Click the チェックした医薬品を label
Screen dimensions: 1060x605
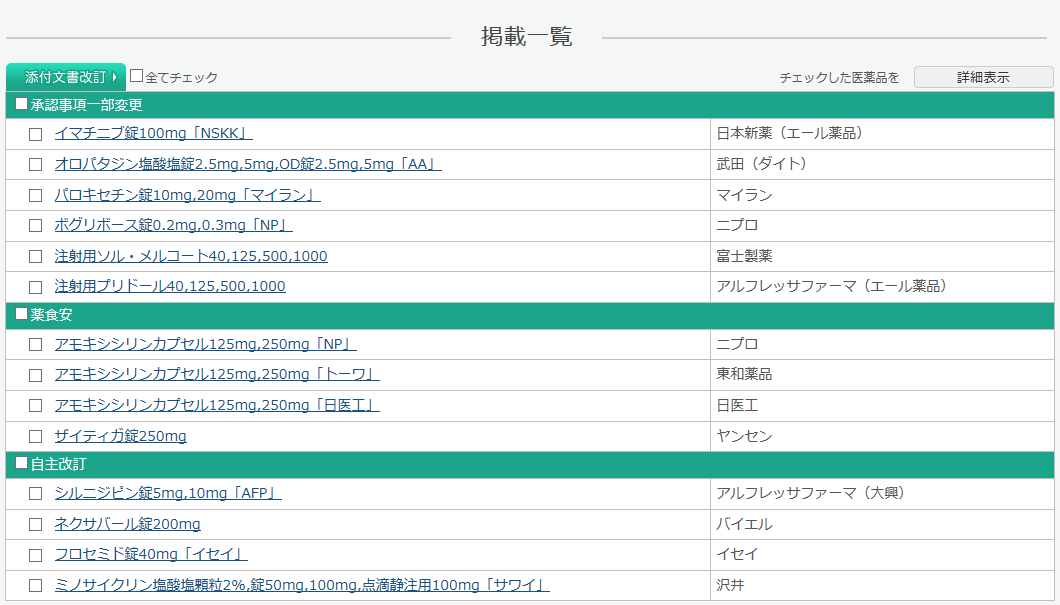[x=840, y=78]
